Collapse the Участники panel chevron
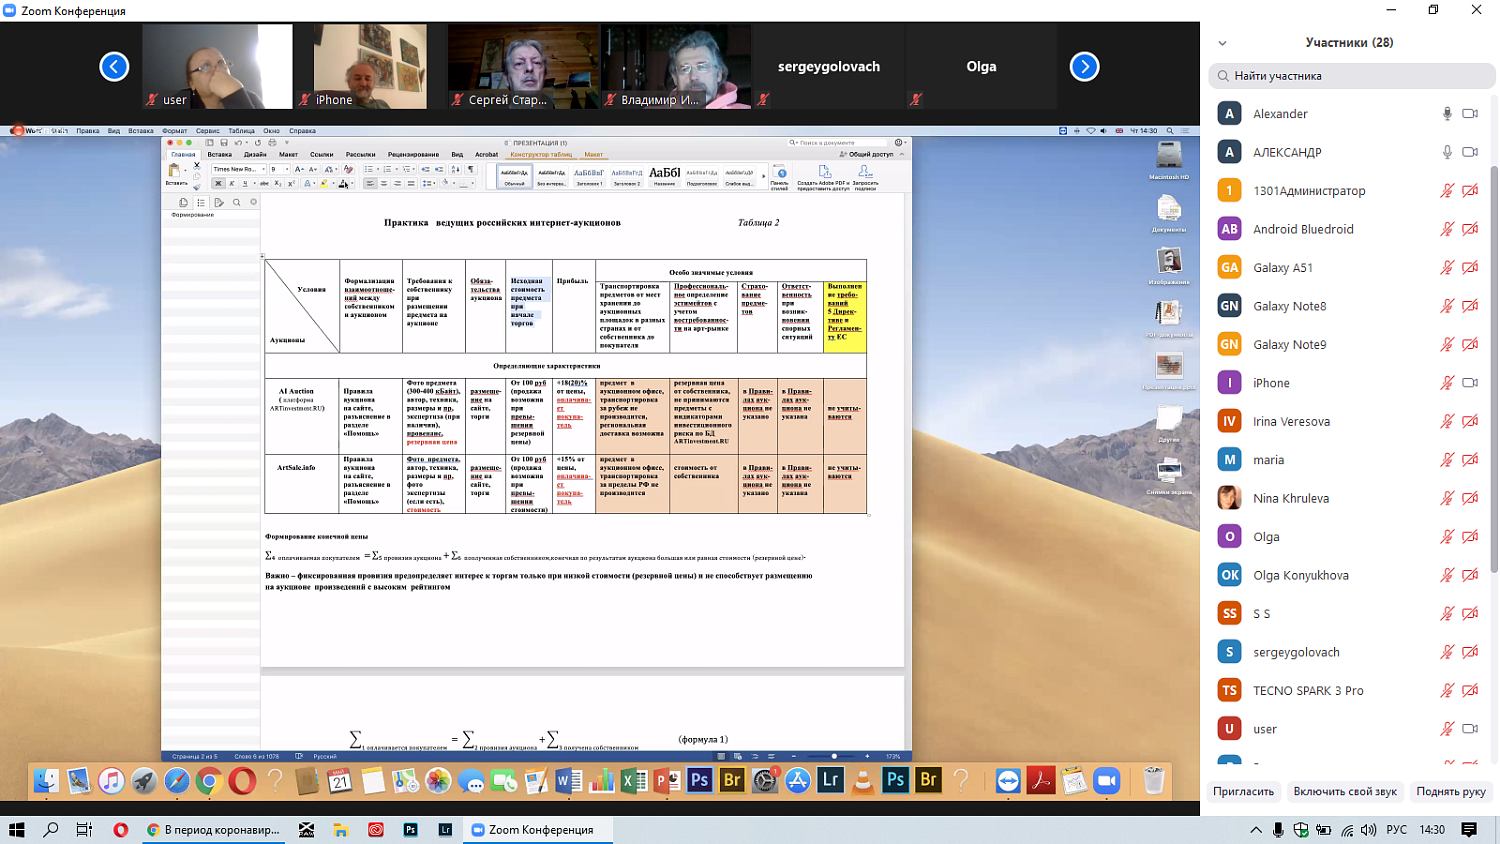 pyautogui.click(x=1222, y=43)
